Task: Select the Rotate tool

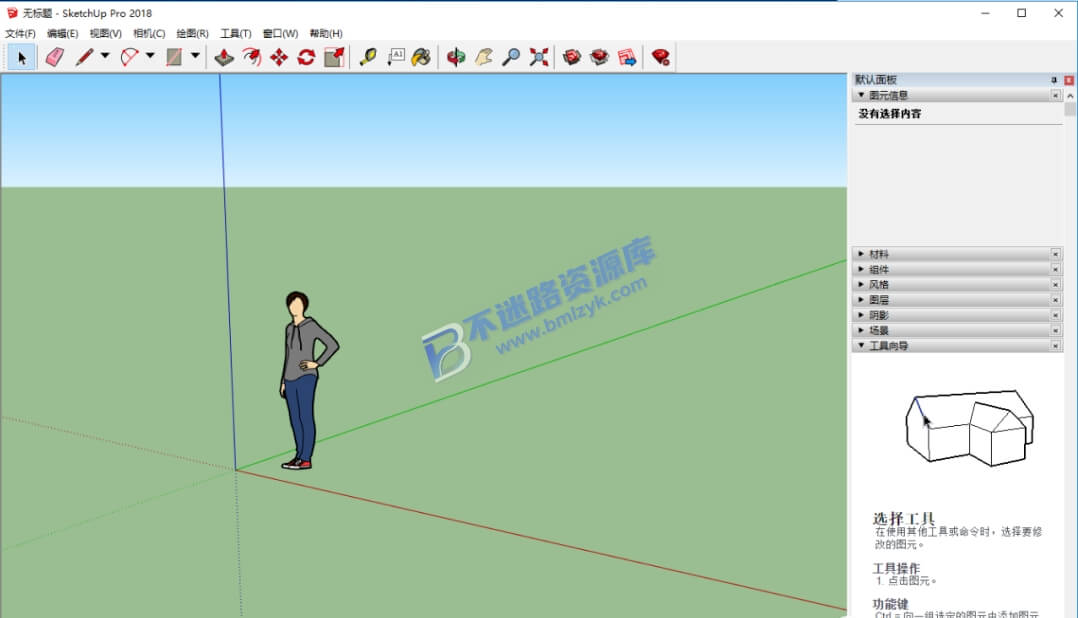Action: 307,57
